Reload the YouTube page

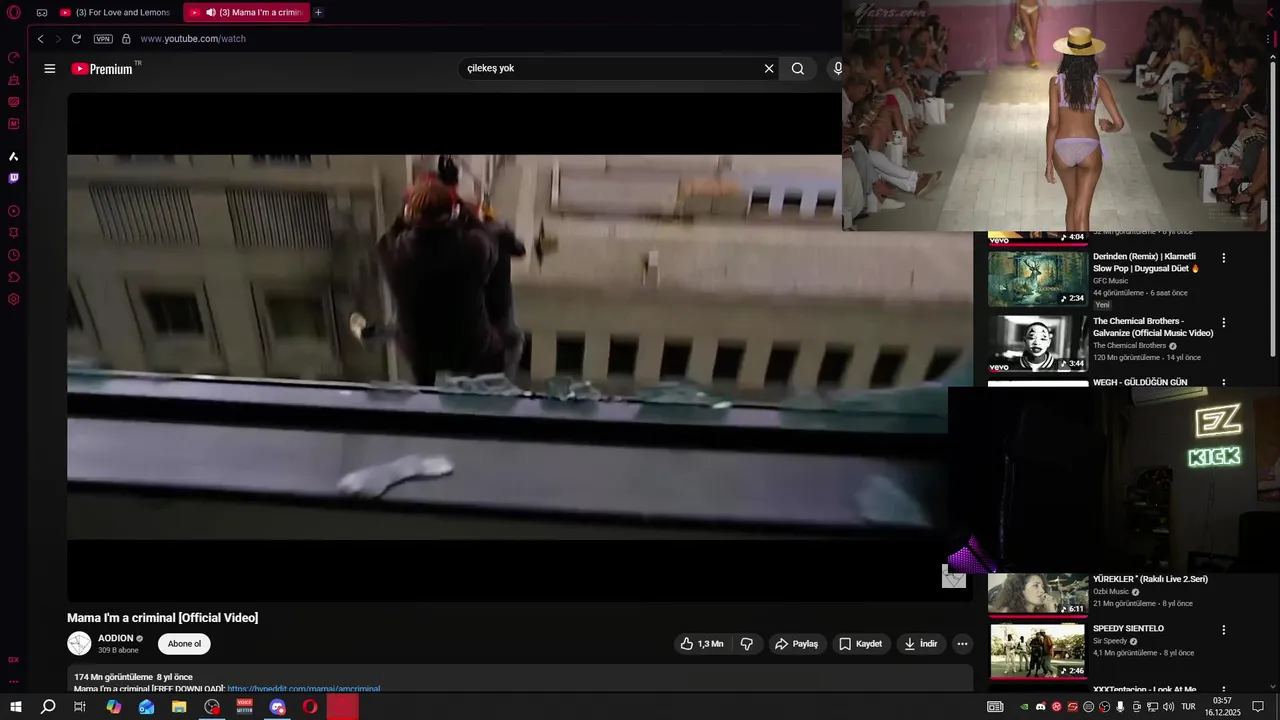[76, 39]
